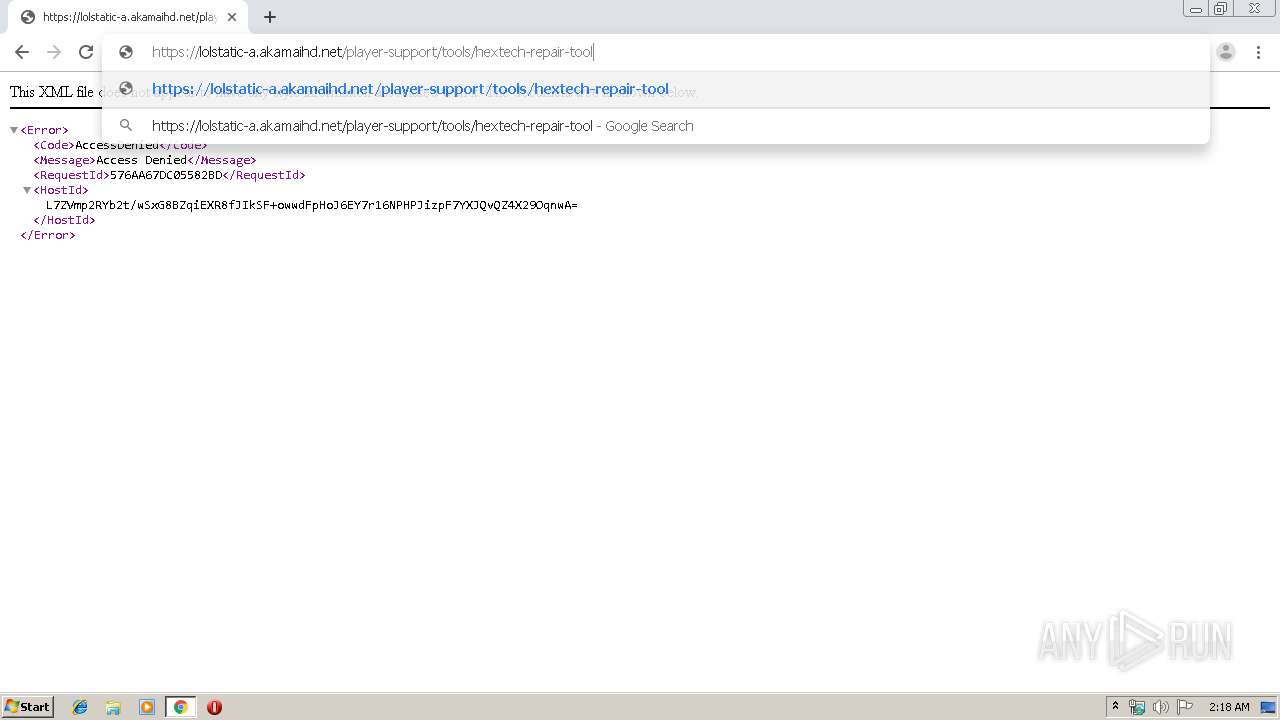Show hidden system tray icons
Viewport: 1280px width, 720px height.
(x=1115, y=707)
